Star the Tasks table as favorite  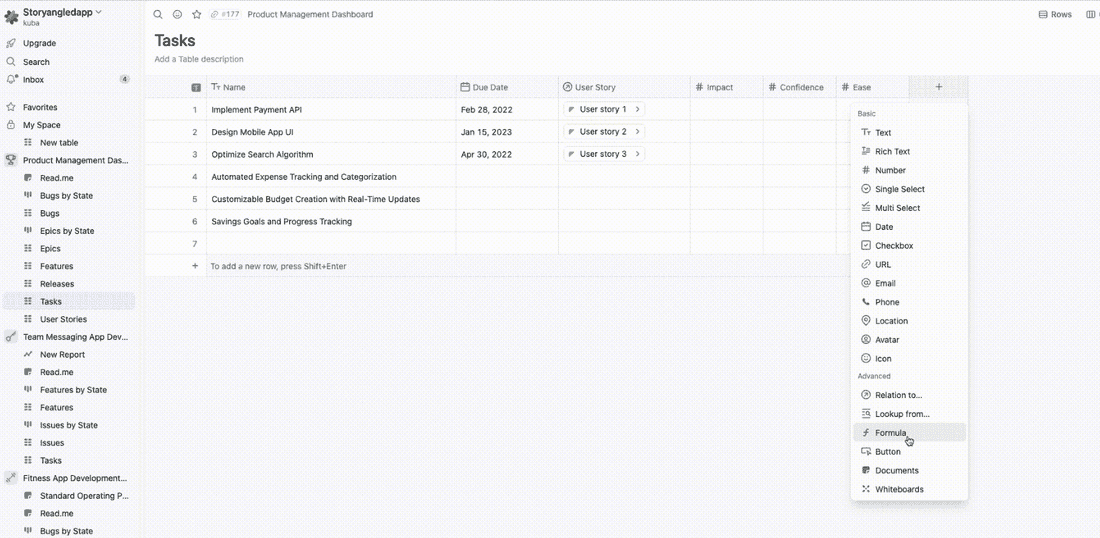(196, 15)
